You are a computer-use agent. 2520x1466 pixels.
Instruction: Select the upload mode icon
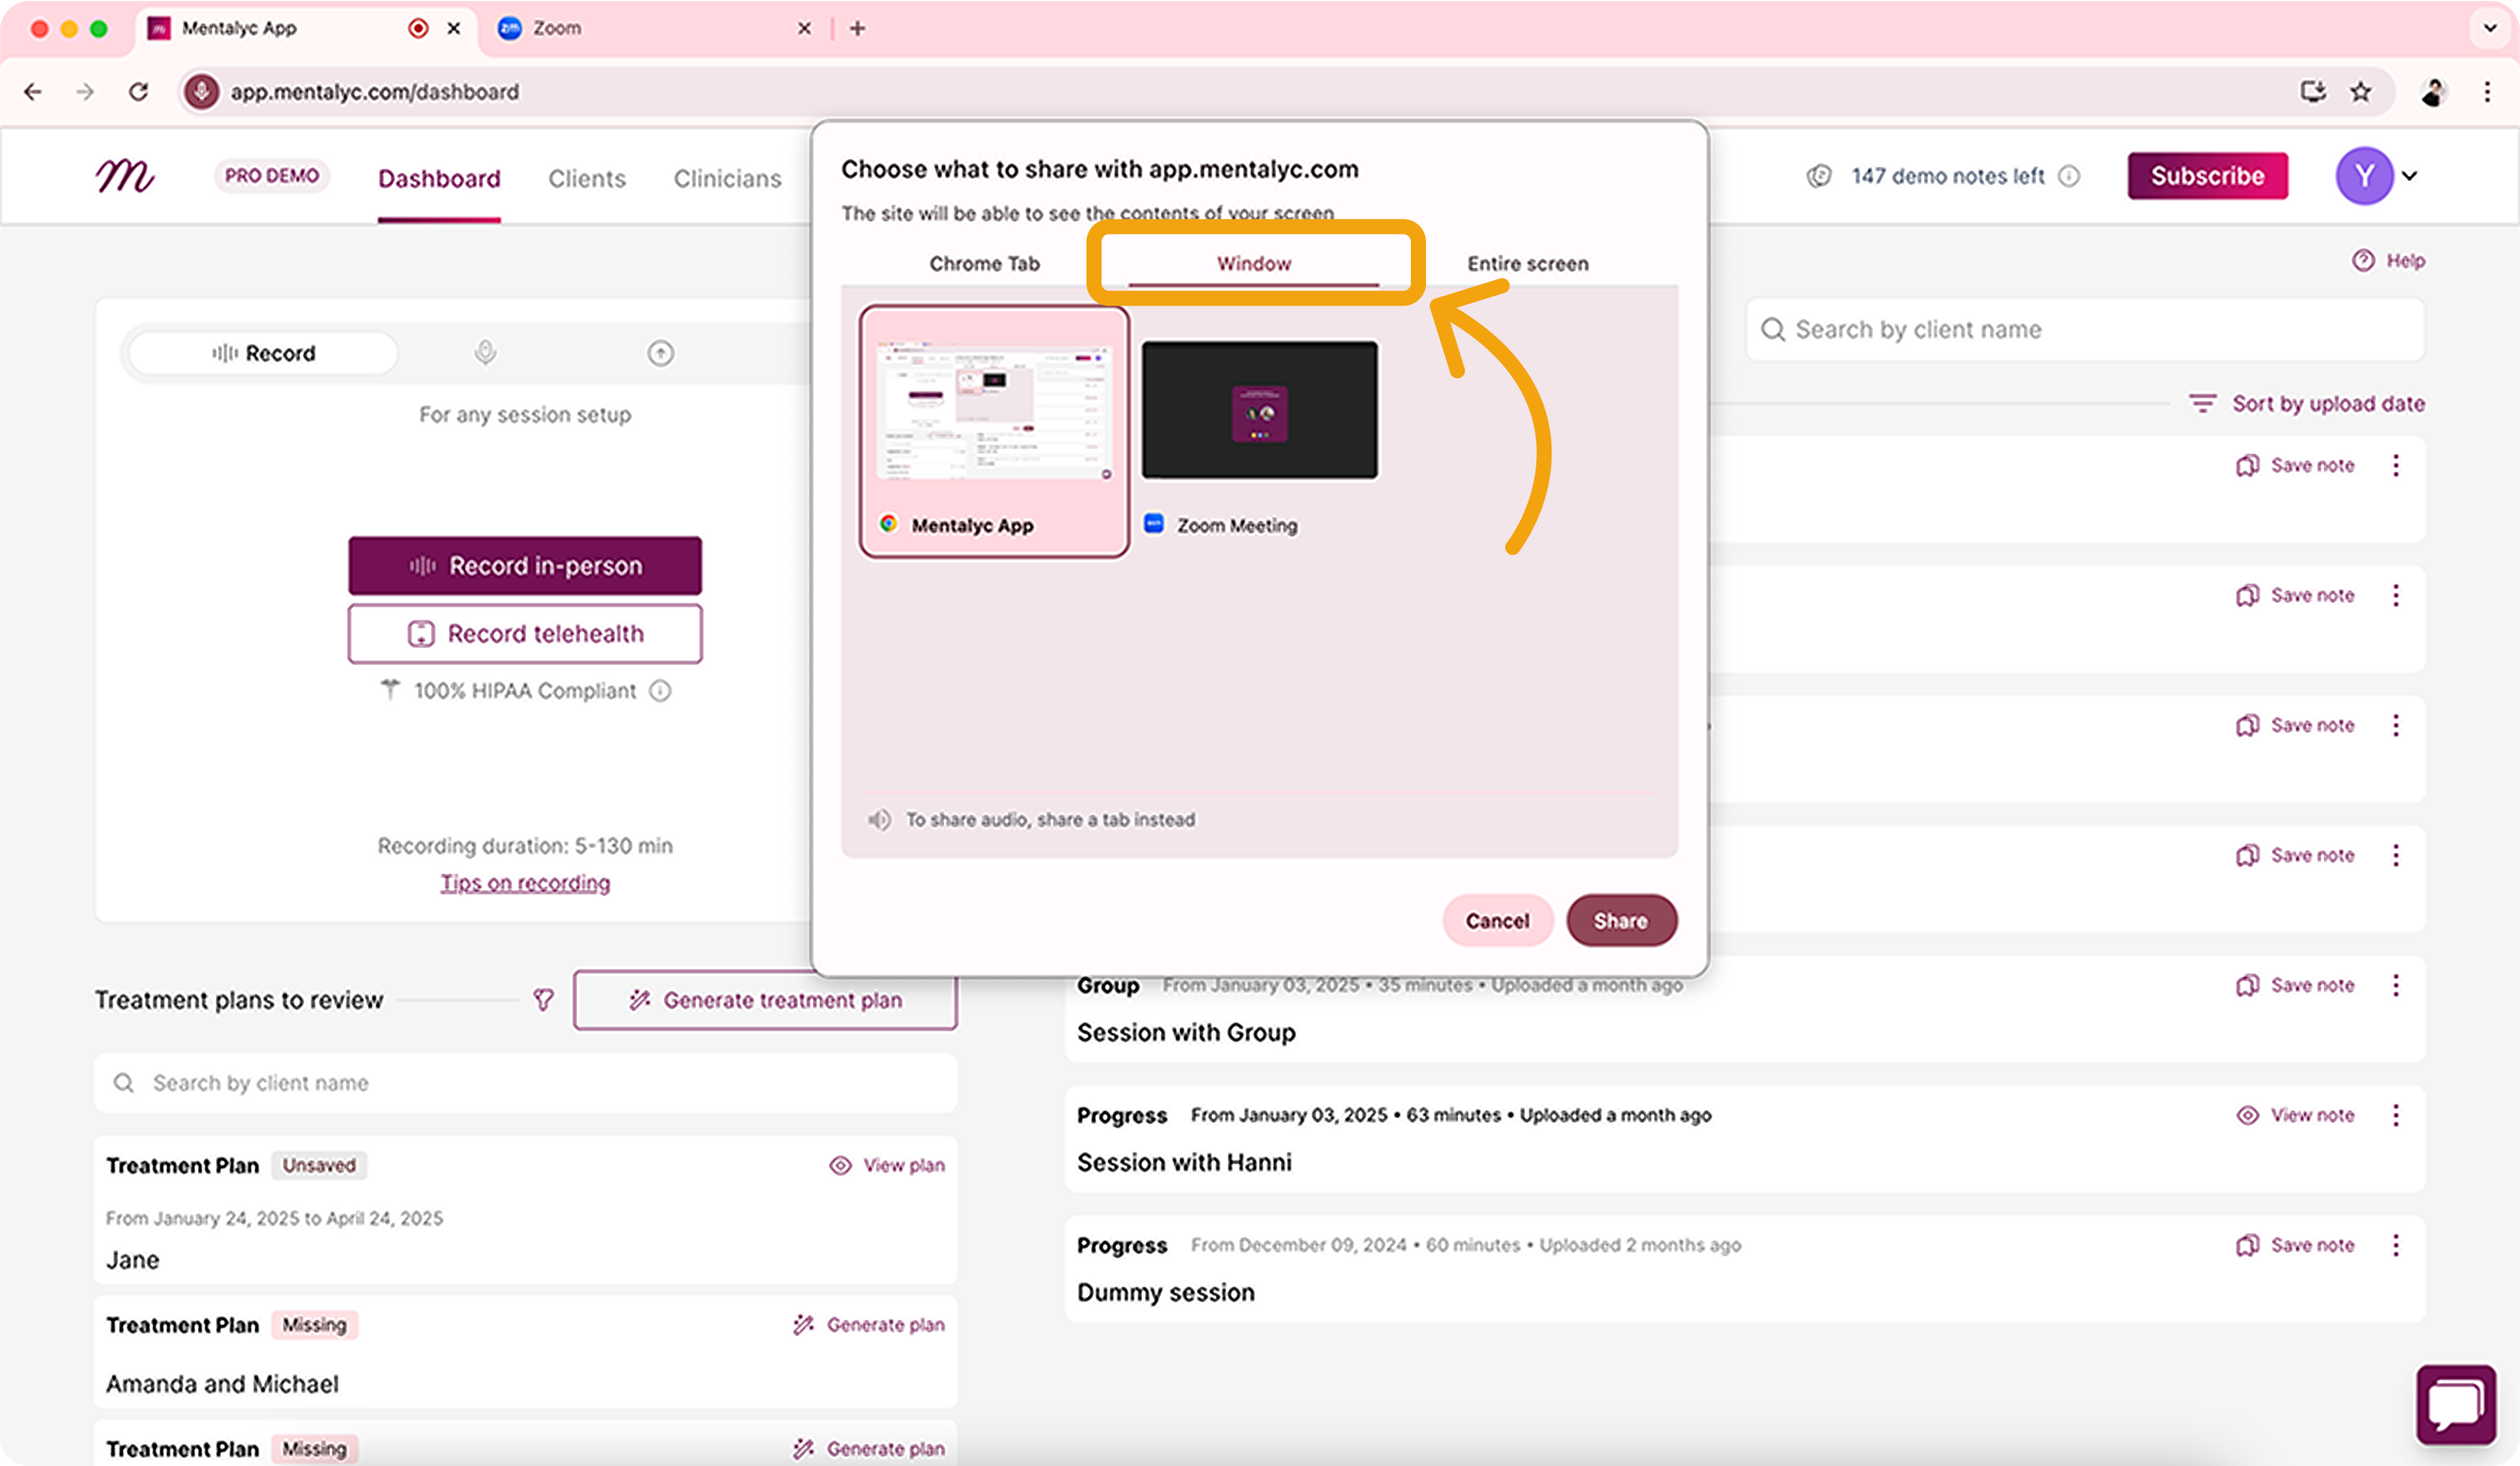pos(660,353)
